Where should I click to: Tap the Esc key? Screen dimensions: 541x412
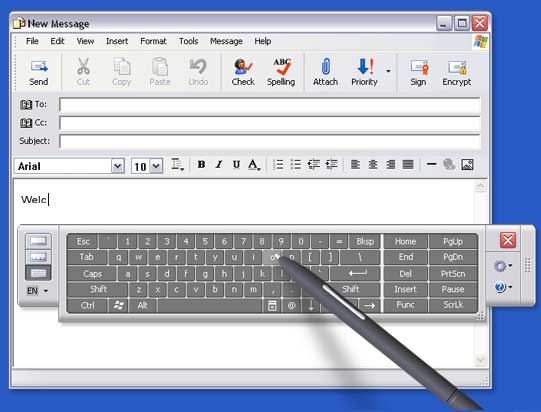click(x=83, y=242)
